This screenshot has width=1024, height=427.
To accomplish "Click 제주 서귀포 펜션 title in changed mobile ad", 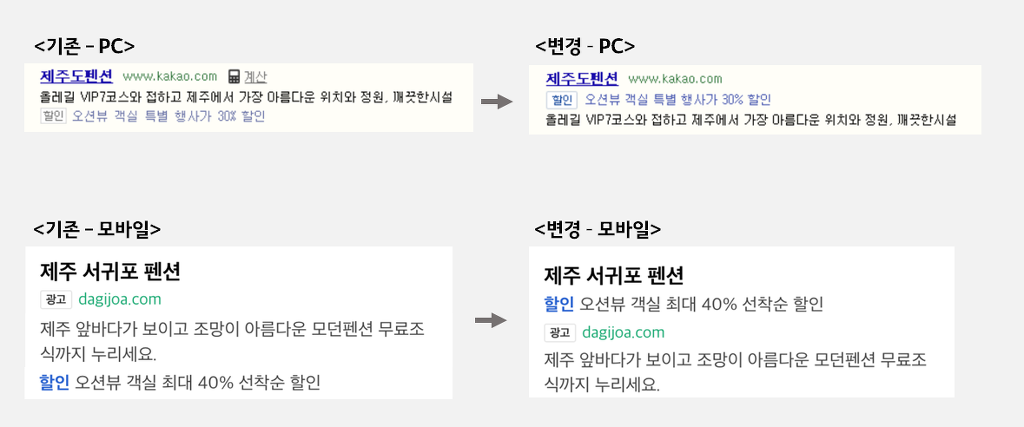I will (x=614, y=275).
